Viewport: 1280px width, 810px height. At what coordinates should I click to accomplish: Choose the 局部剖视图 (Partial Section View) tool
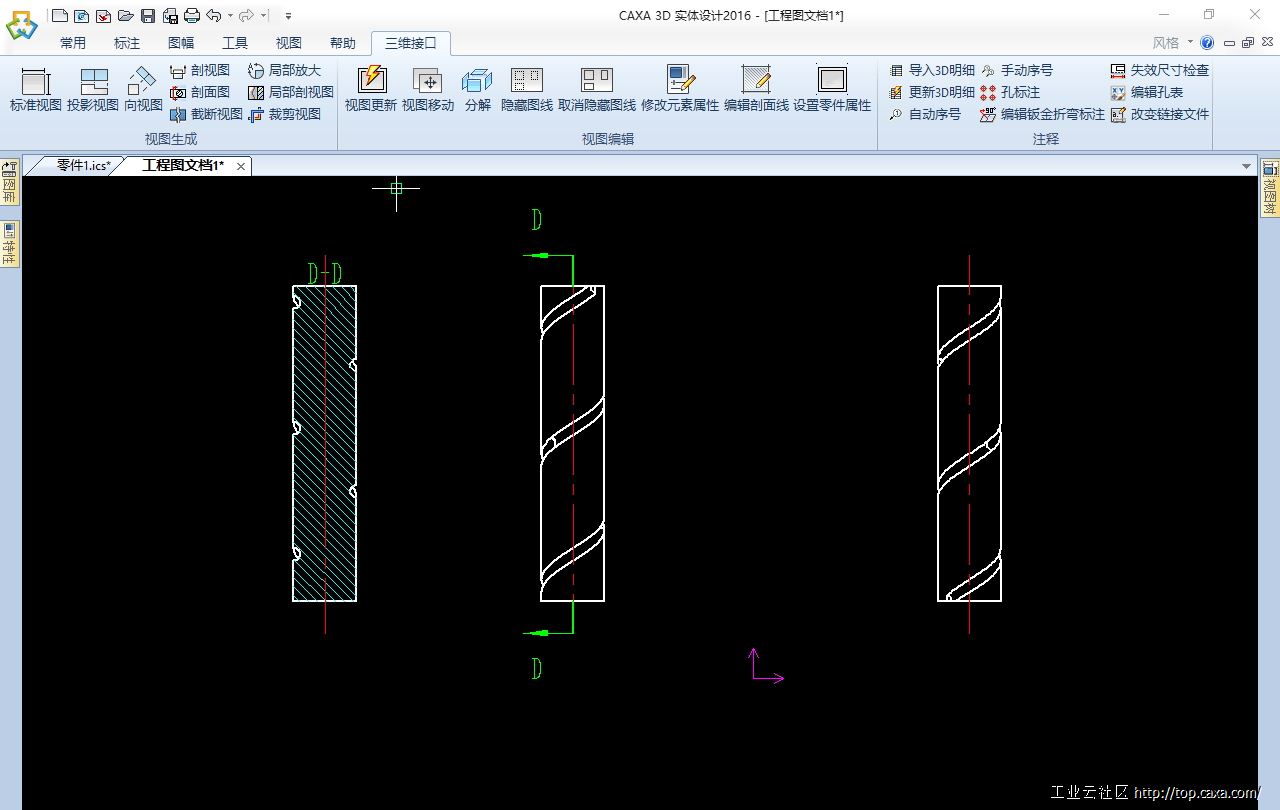tap(290, 92)
